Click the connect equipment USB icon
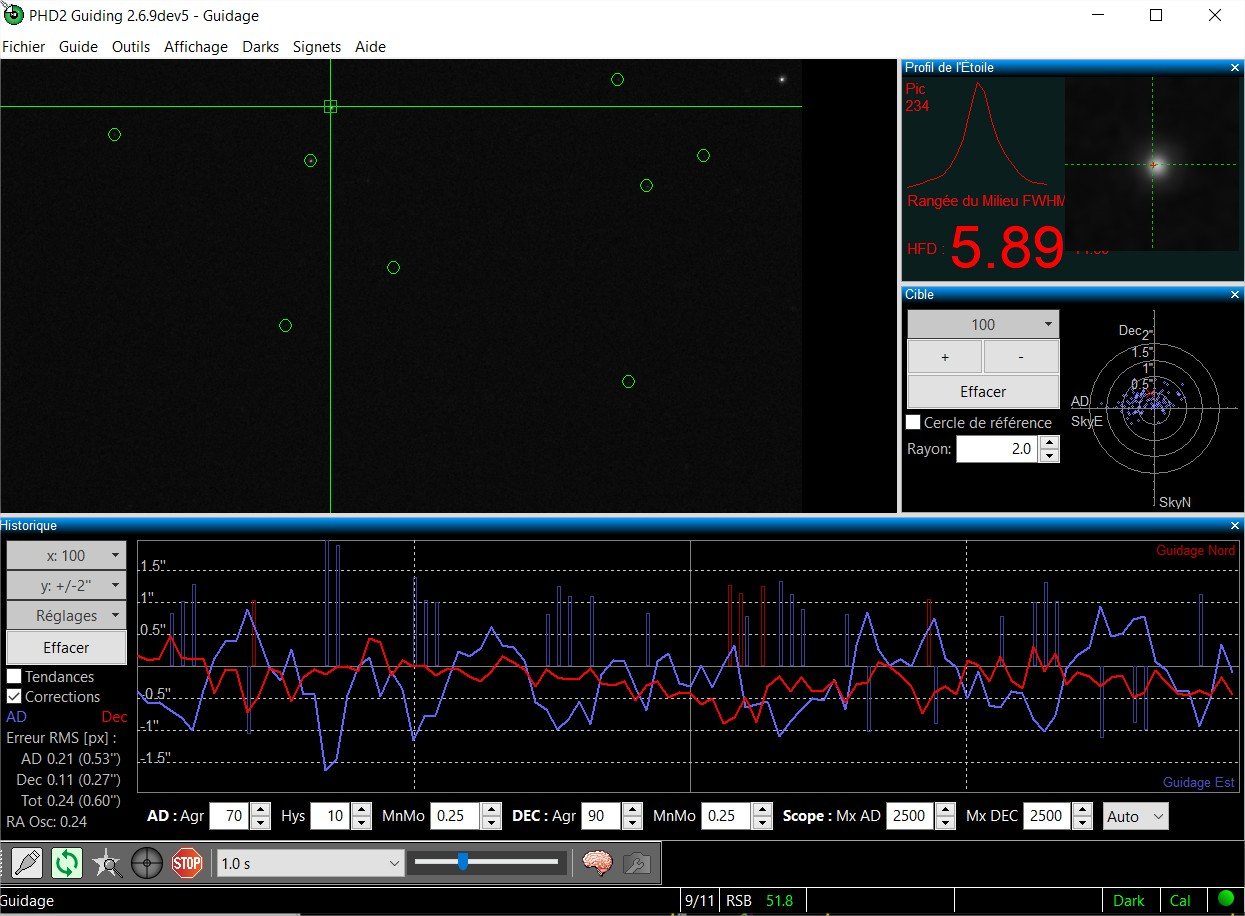1245x916 pixels. click(27, 862)
